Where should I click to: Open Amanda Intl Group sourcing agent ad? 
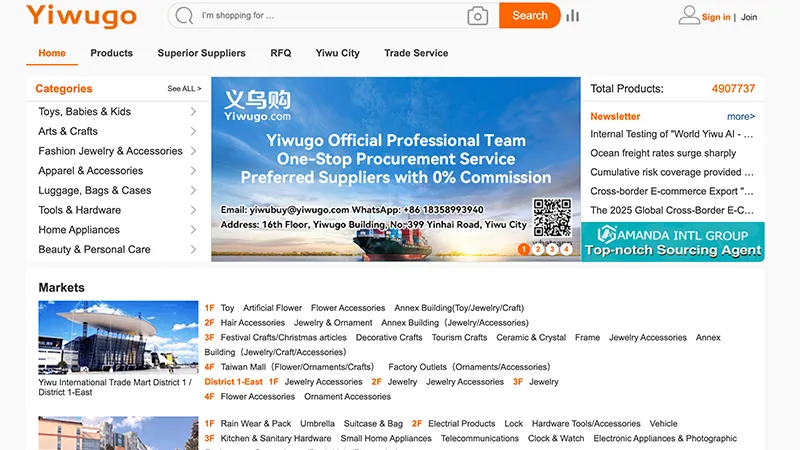pyautogui.click(x=673, y=242)
